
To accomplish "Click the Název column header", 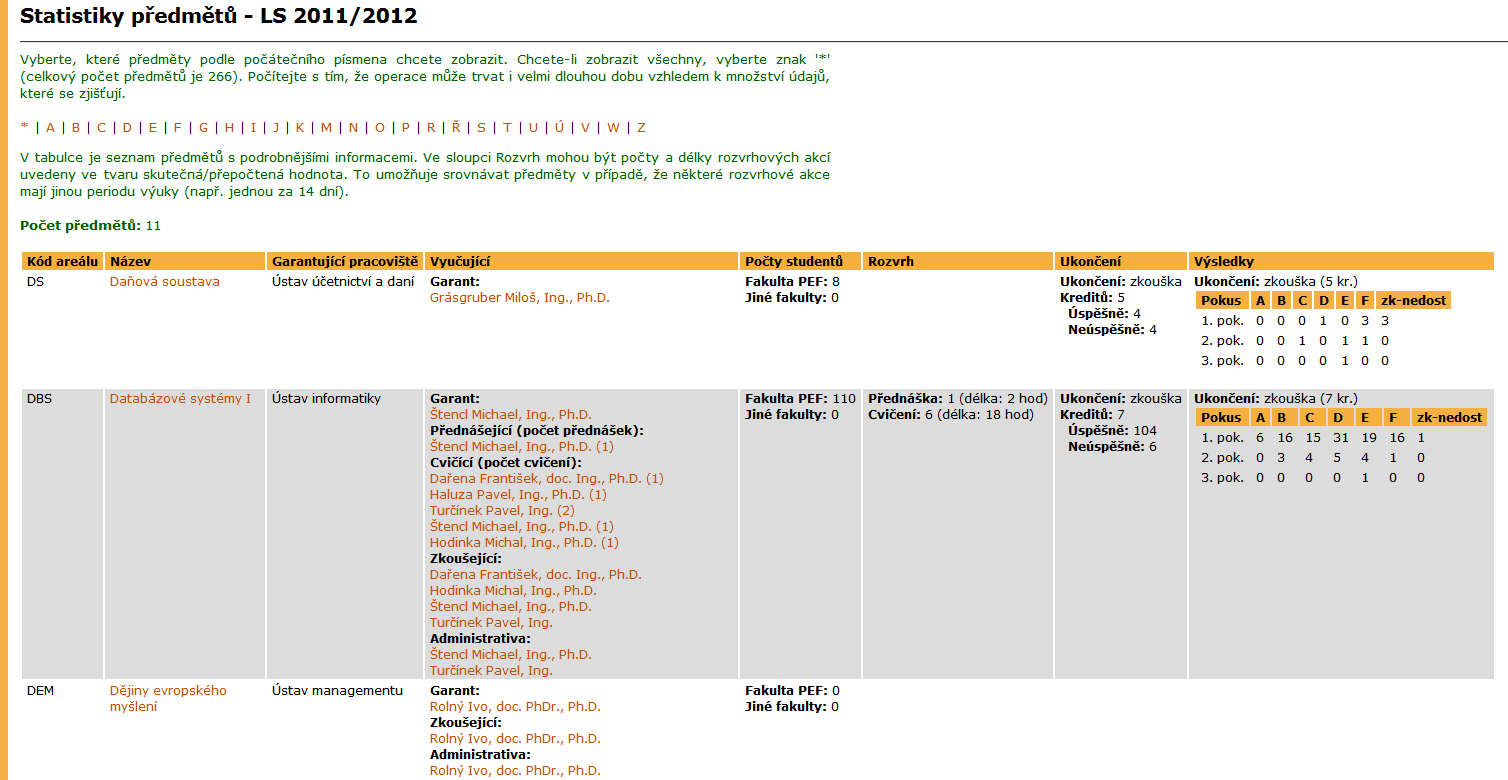I will click(x=184, y=261).
